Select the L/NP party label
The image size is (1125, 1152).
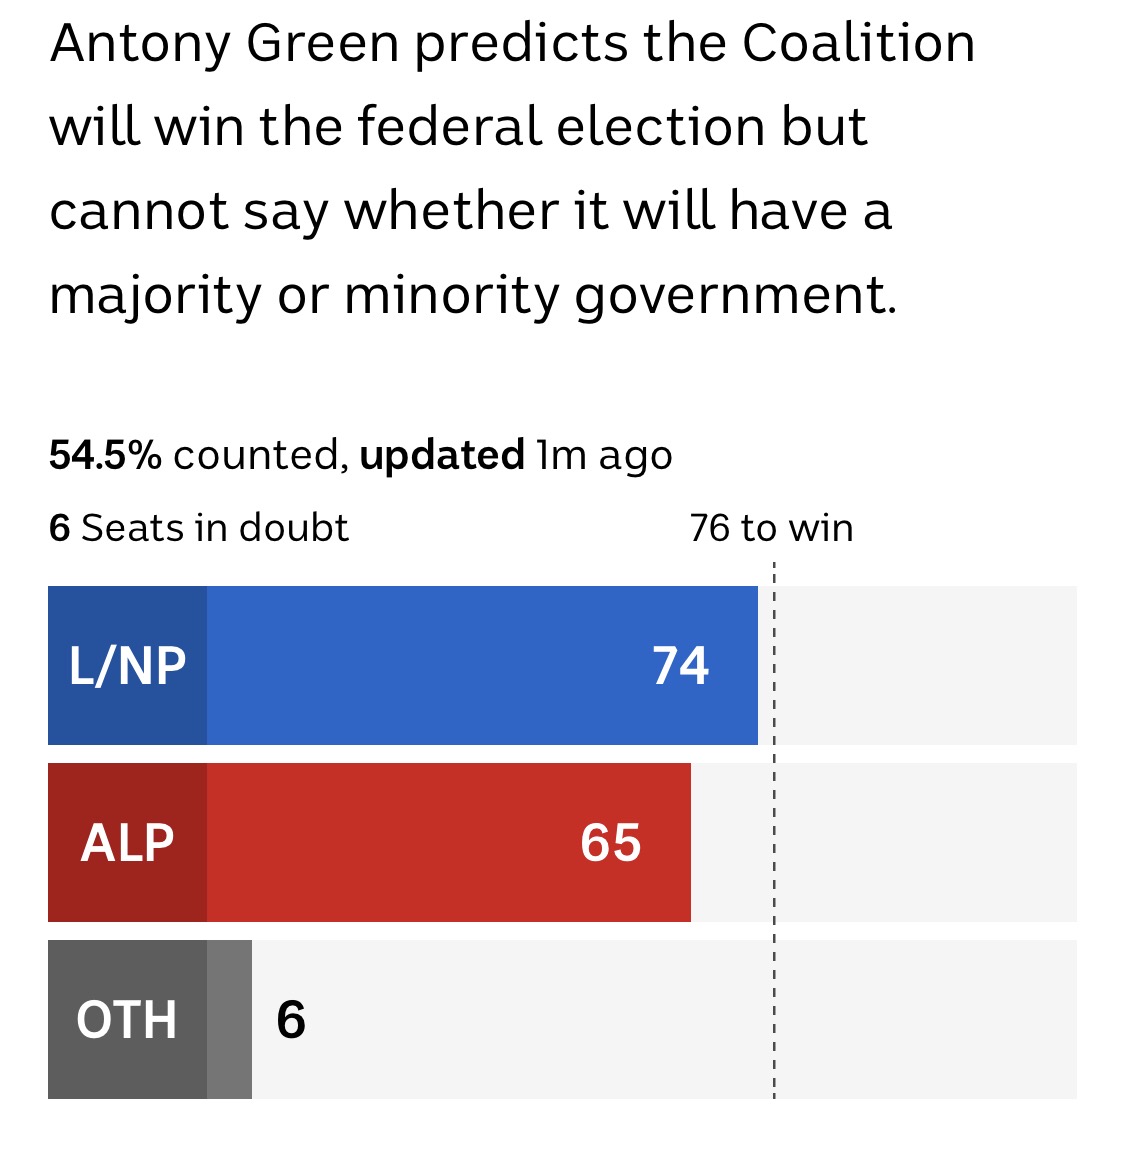127,666
